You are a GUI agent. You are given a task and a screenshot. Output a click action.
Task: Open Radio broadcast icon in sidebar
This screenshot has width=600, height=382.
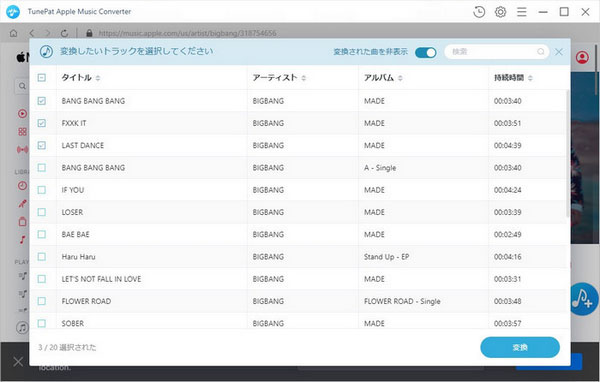pyautogui.click(x=23, y=149)
